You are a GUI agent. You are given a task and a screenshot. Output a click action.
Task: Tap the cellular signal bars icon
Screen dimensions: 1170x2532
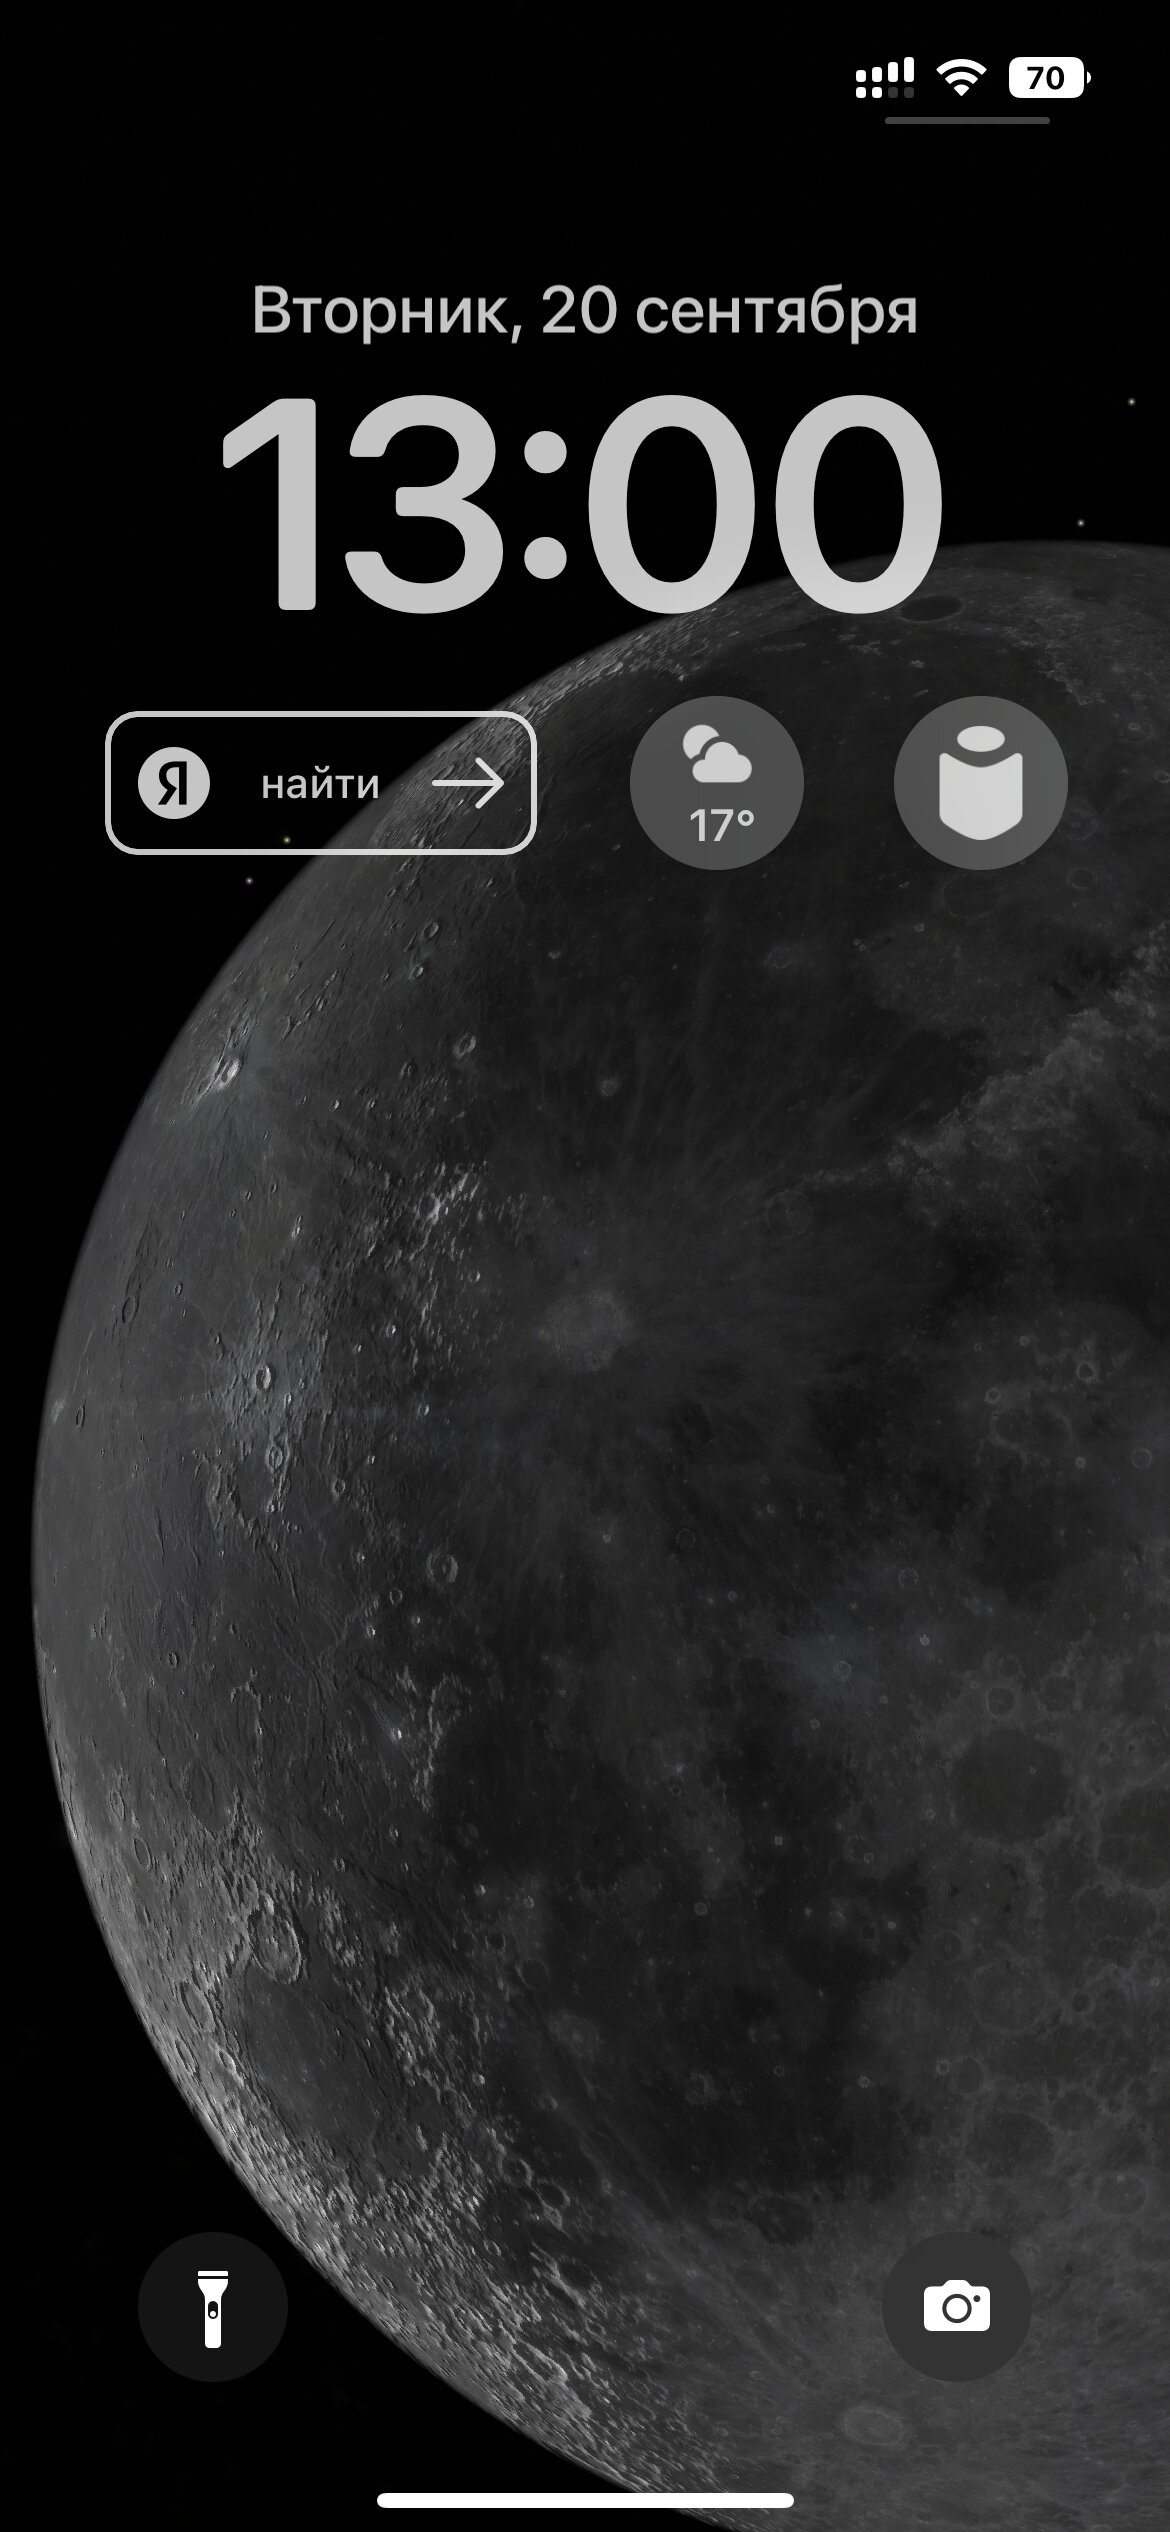tap(885, 78)
